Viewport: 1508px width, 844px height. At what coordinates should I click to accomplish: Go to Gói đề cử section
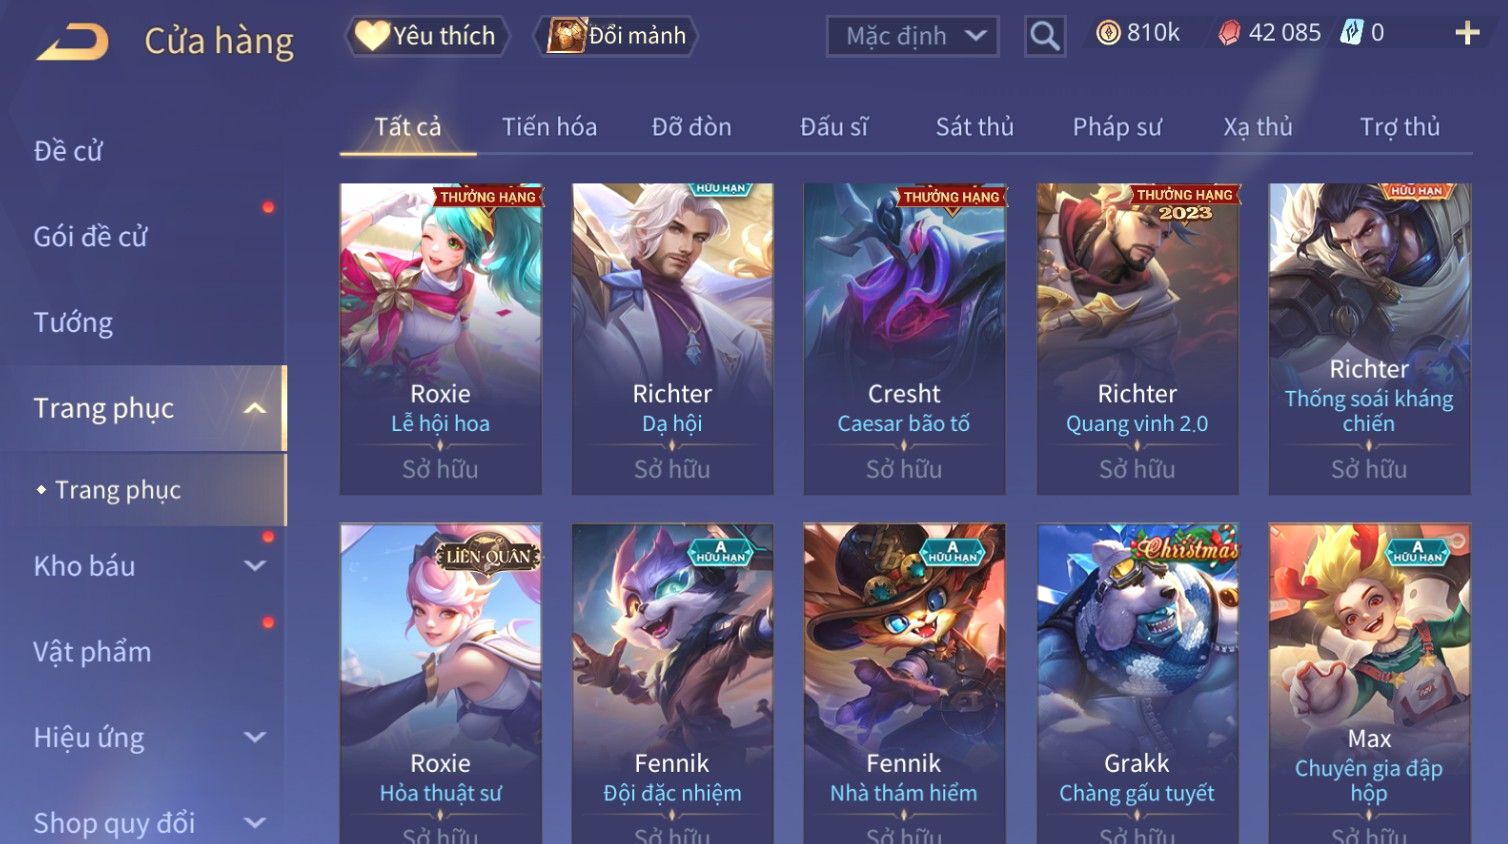point(90,236)
